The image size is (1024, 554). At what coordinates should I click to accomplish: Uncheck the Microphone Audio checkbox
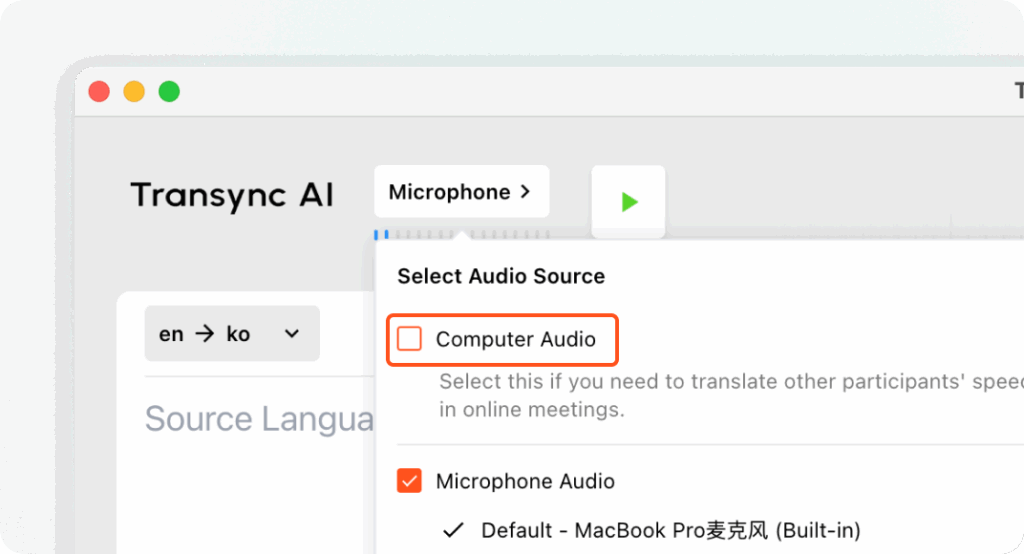409,481
